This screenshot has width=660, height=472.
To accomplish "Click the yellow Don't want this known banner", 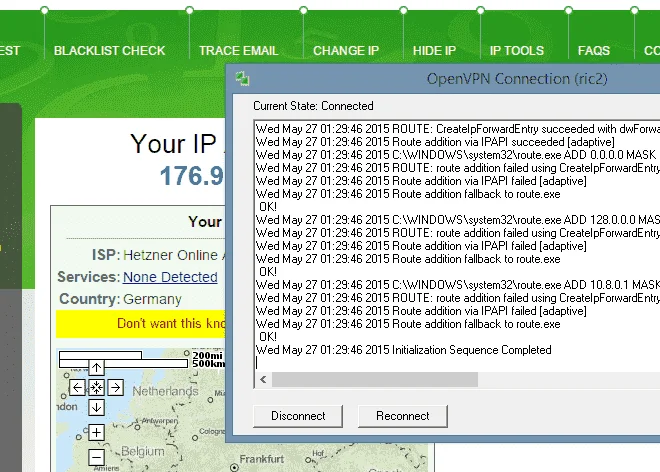I will pos(141,323).
